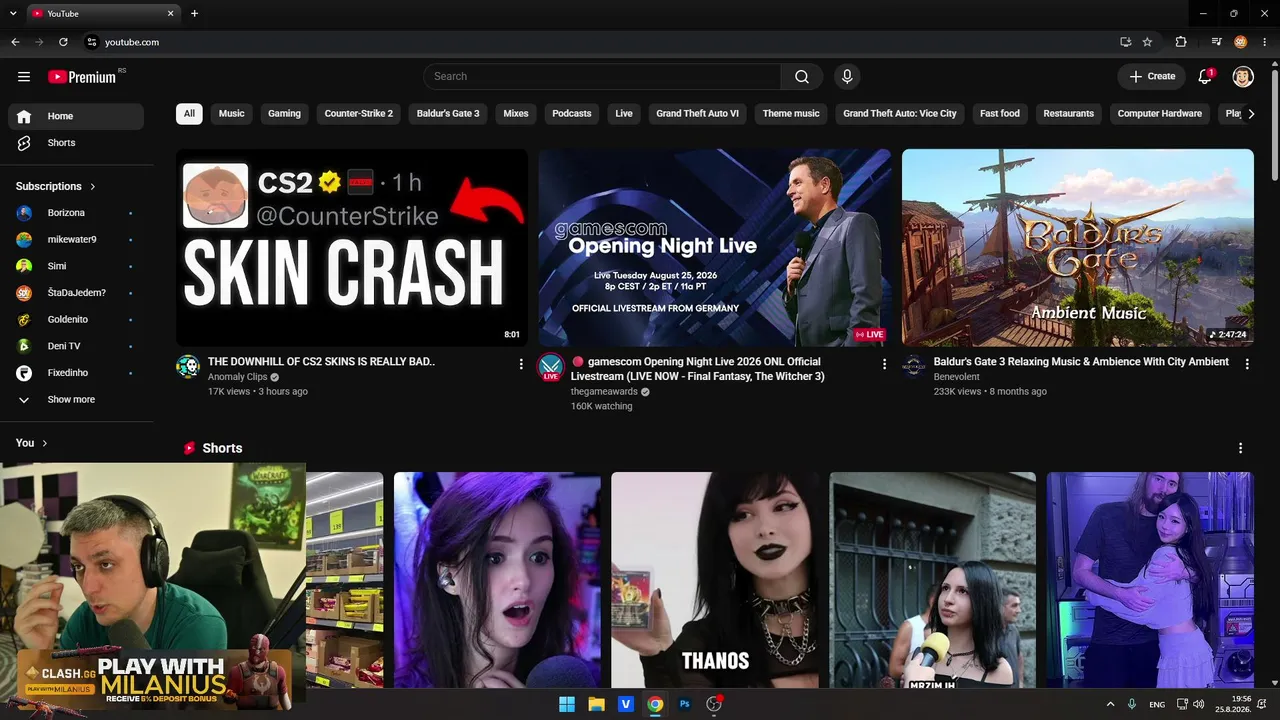Open the YouTube guide hamburger menu
Image resolution: width=1280 pixels, height=720 pixels.
coord(24,77)
